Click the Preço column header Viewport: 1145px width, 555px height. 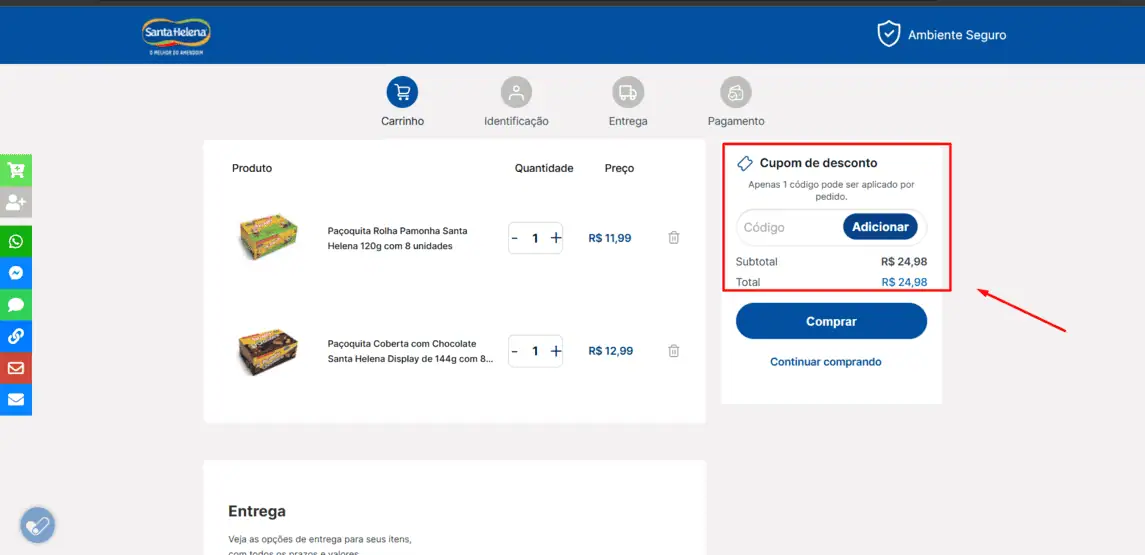[619, 168]
